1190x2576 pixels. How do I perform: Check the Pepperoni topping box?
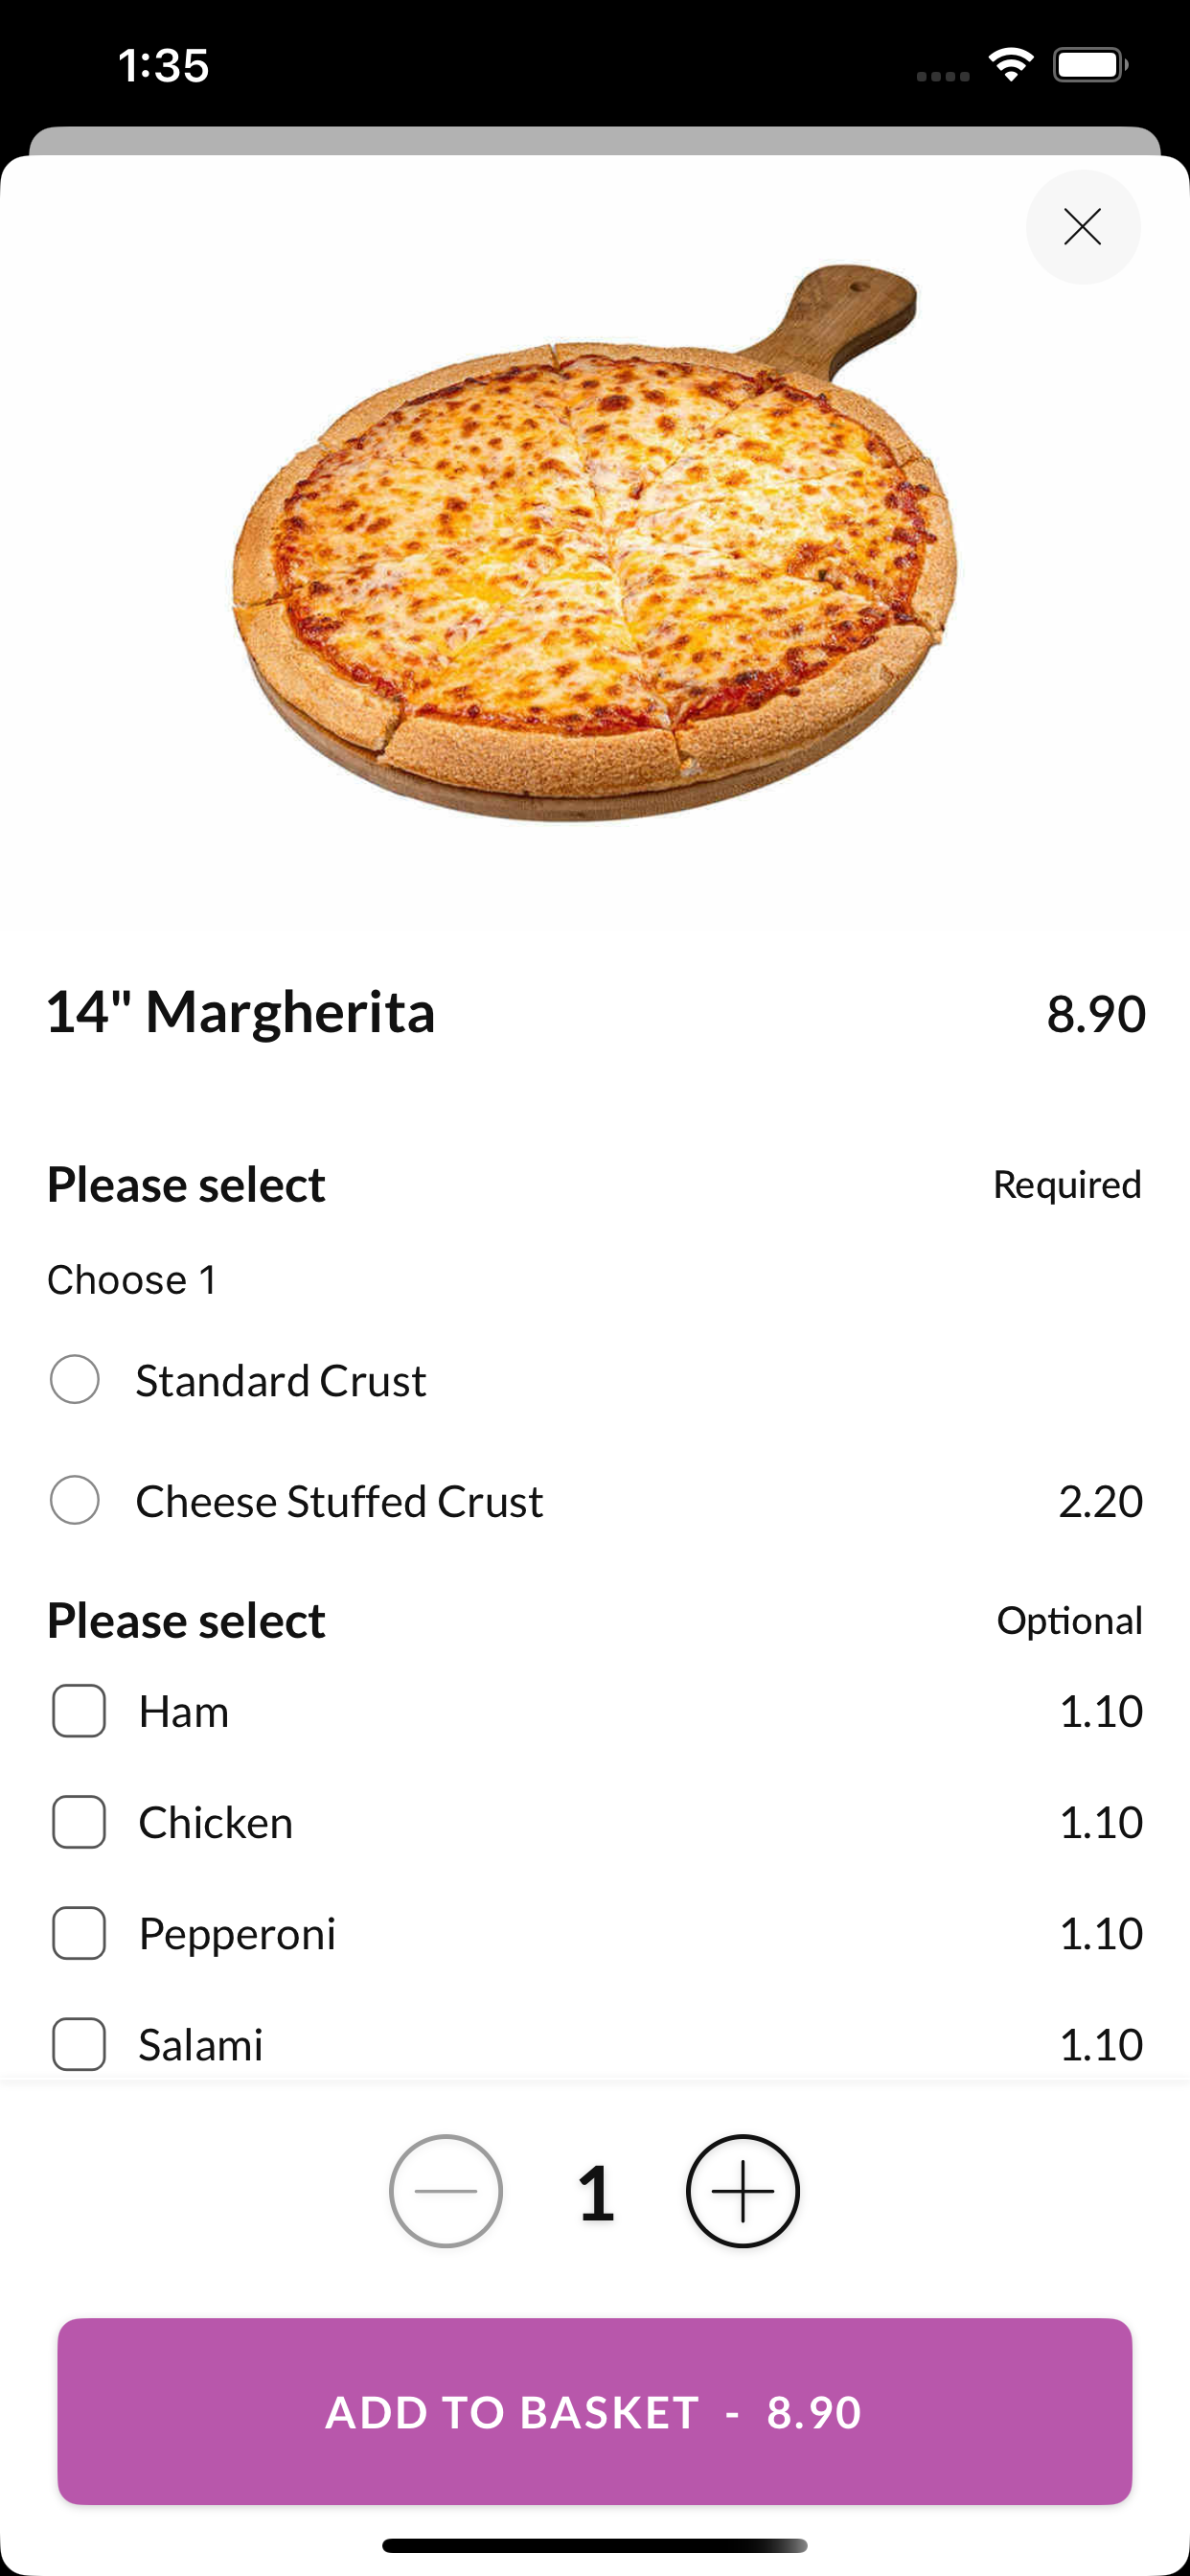point(79,1933)
